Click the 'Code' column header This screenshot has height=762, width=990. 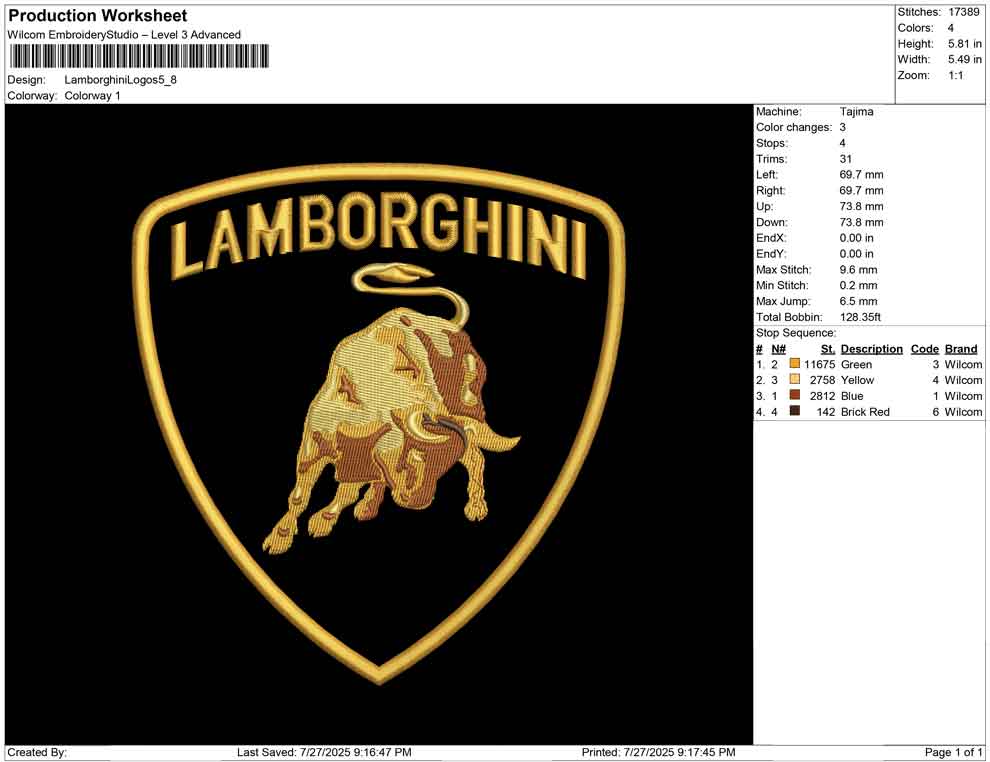[x=925, y=349]
